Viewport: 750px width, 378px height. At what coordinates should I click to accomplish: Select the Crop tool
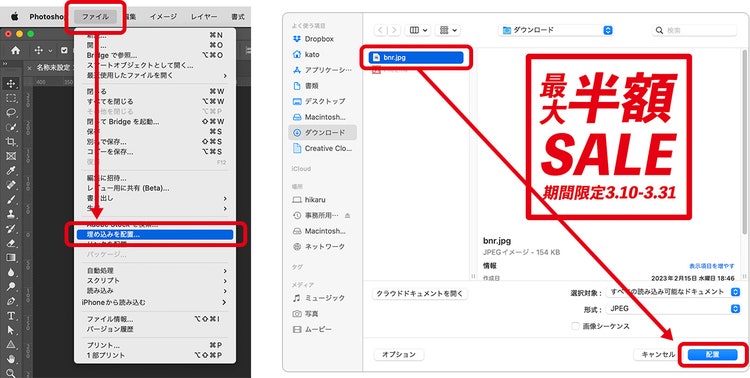click(x=11, y=142)
